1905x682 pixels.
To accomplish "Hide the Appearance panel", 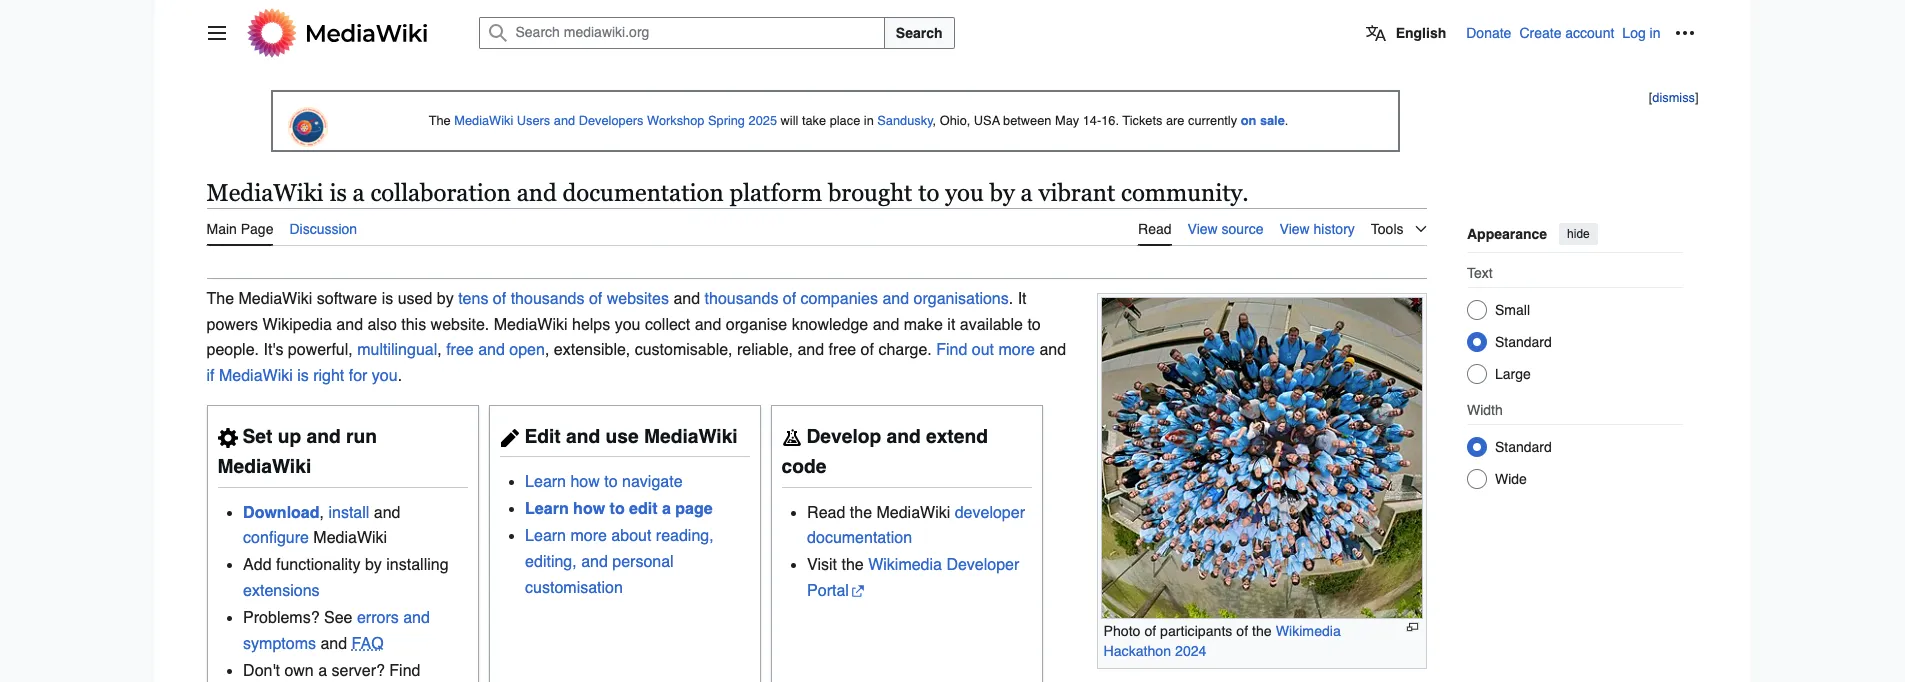I will 1578,234.
